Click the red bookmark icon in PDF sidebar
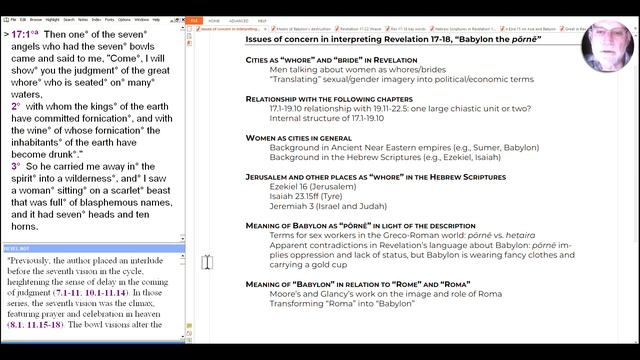 tap(189, 43)
